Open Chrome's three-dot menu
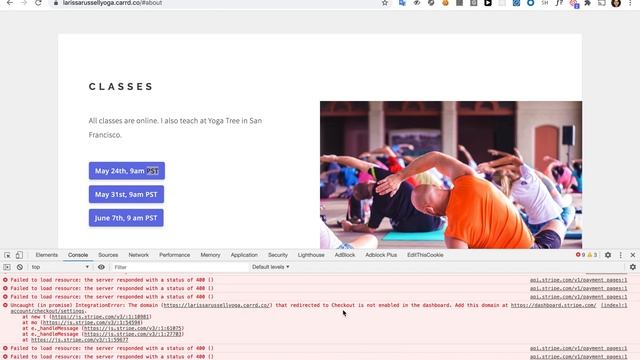Viewport: 640px width, 360px height. (630, 3)
